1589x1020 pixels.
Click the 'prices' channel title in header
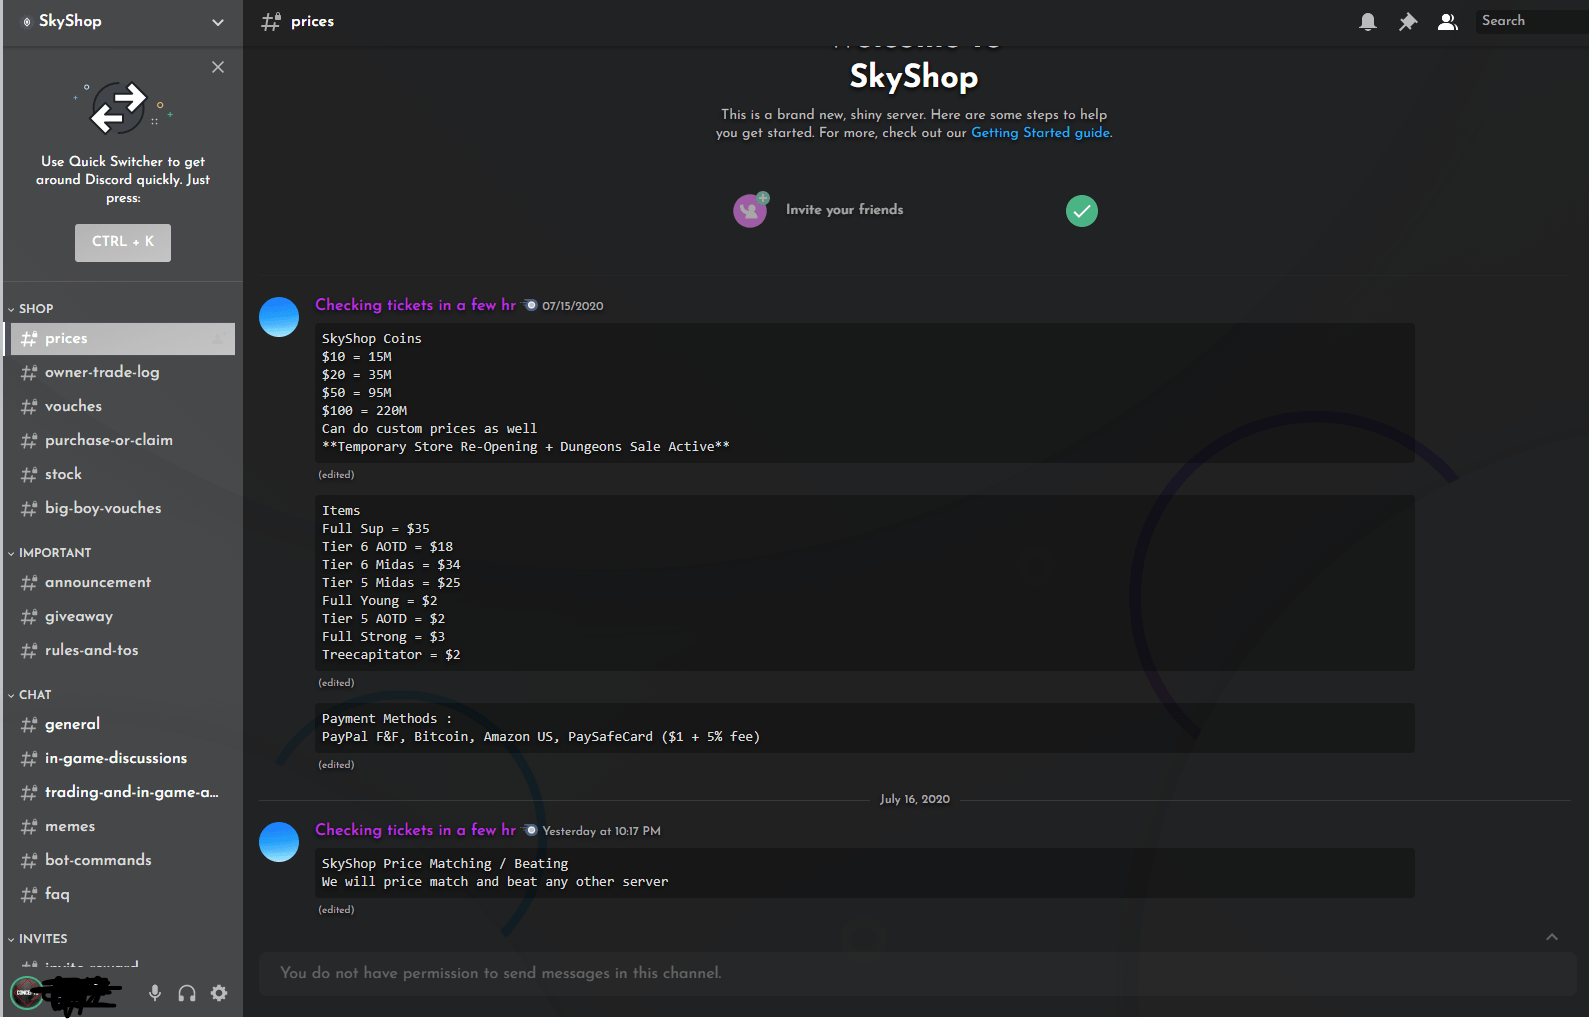coord(312,21)
